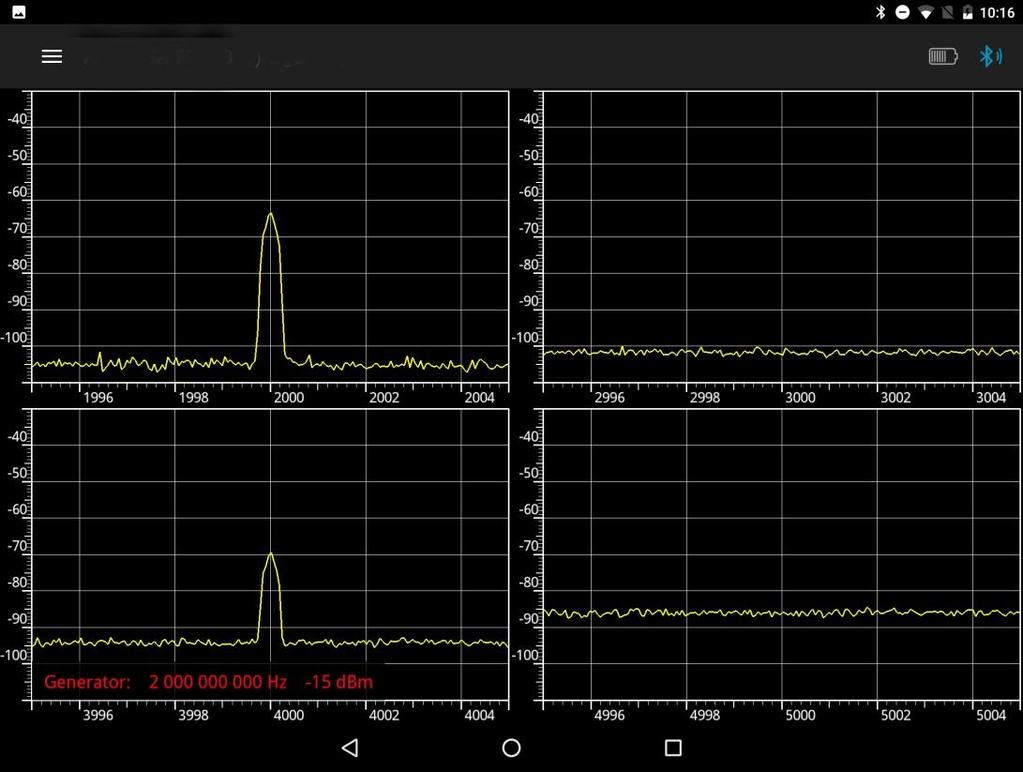Tap the noise trace in 3000 MHz plot

(x=781, y=352)
